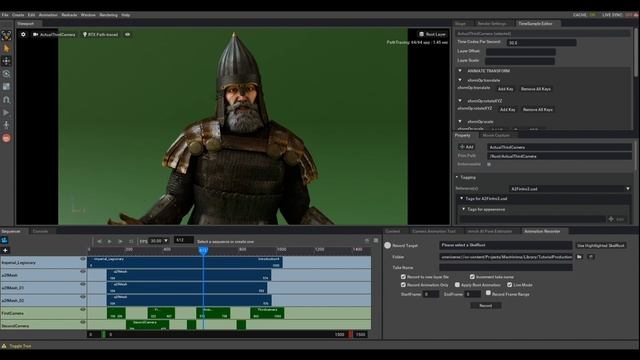Switch to Movie Capture tab
The width and height of the screenshot is (640, 360).
click(x=496, y=135)
